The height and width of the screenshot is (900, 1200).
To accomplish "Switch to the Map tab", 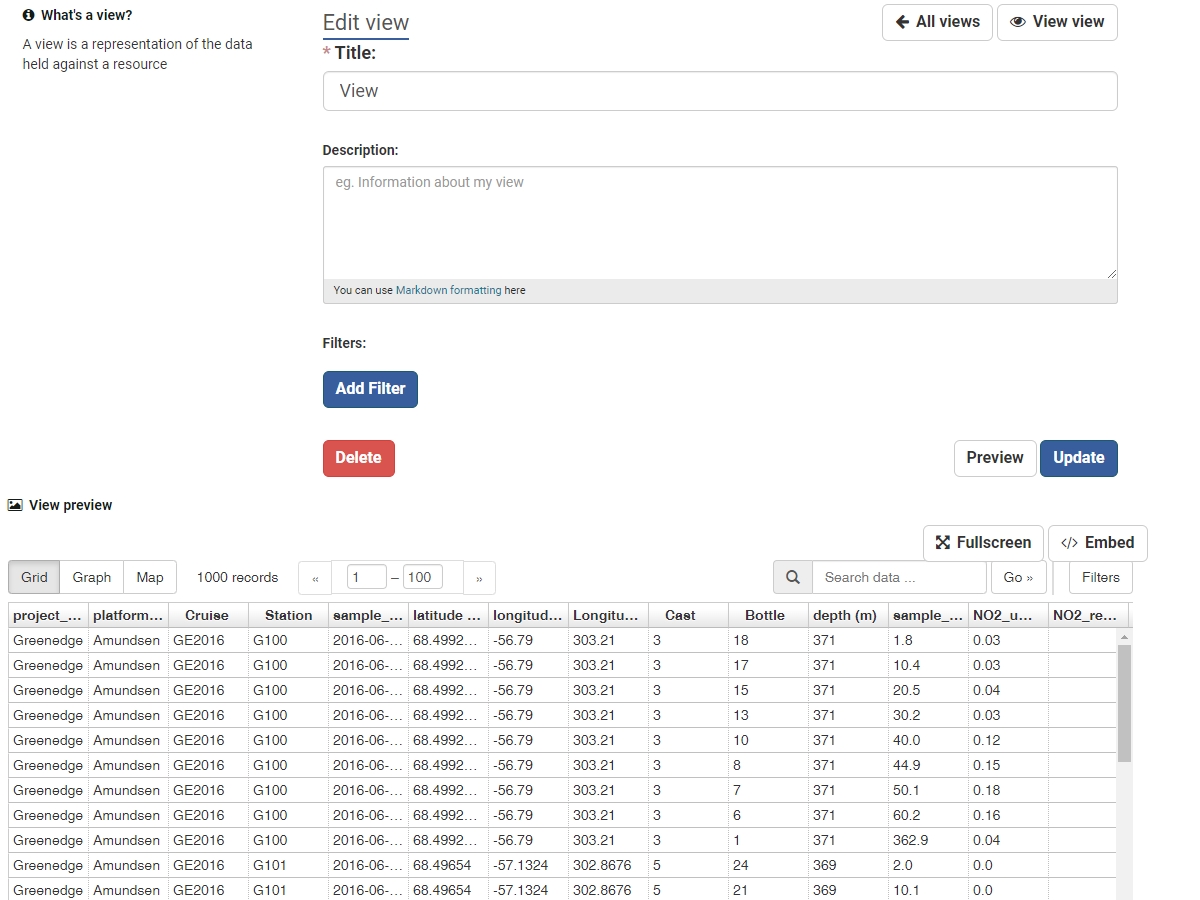I will (150, 577).
